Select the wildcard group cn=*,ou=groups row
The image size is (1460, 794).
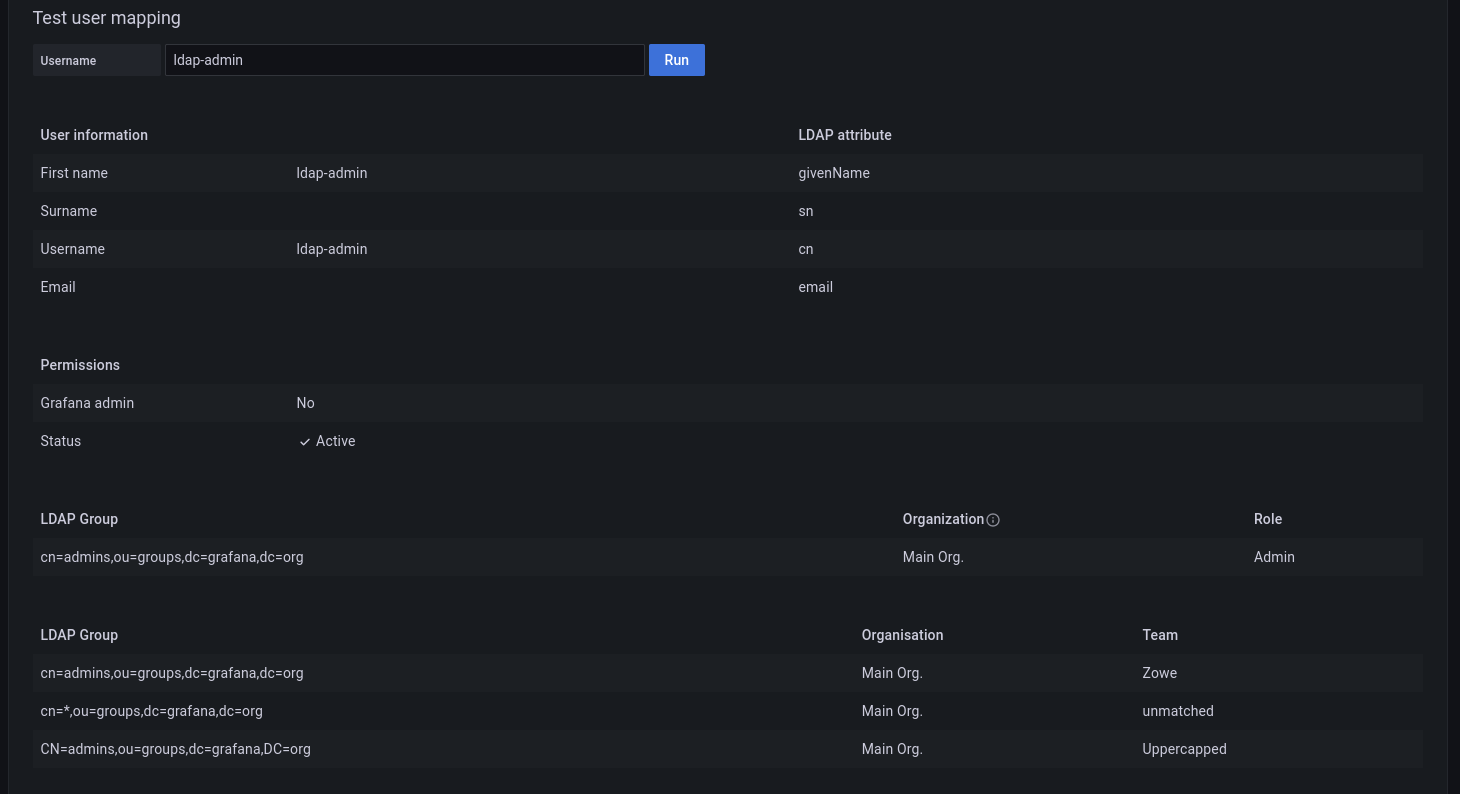(151, 711)
